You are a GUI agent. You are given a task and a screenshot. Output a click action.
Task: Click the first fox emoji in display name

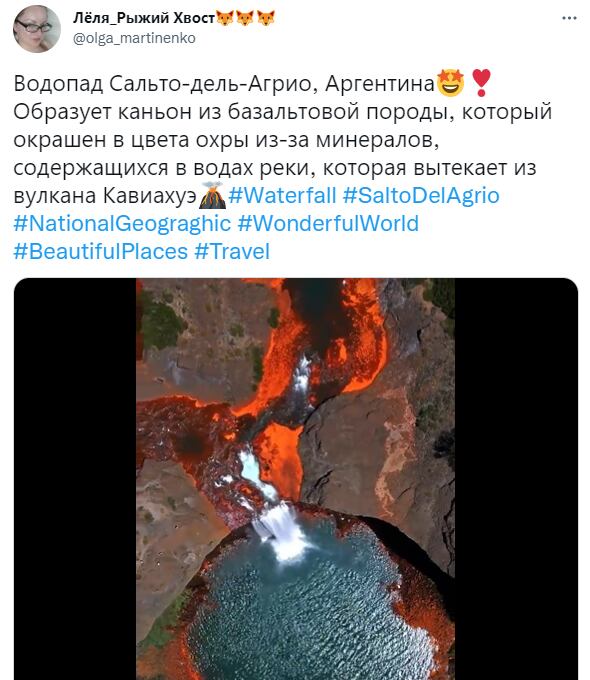click(x=225, y=18)
